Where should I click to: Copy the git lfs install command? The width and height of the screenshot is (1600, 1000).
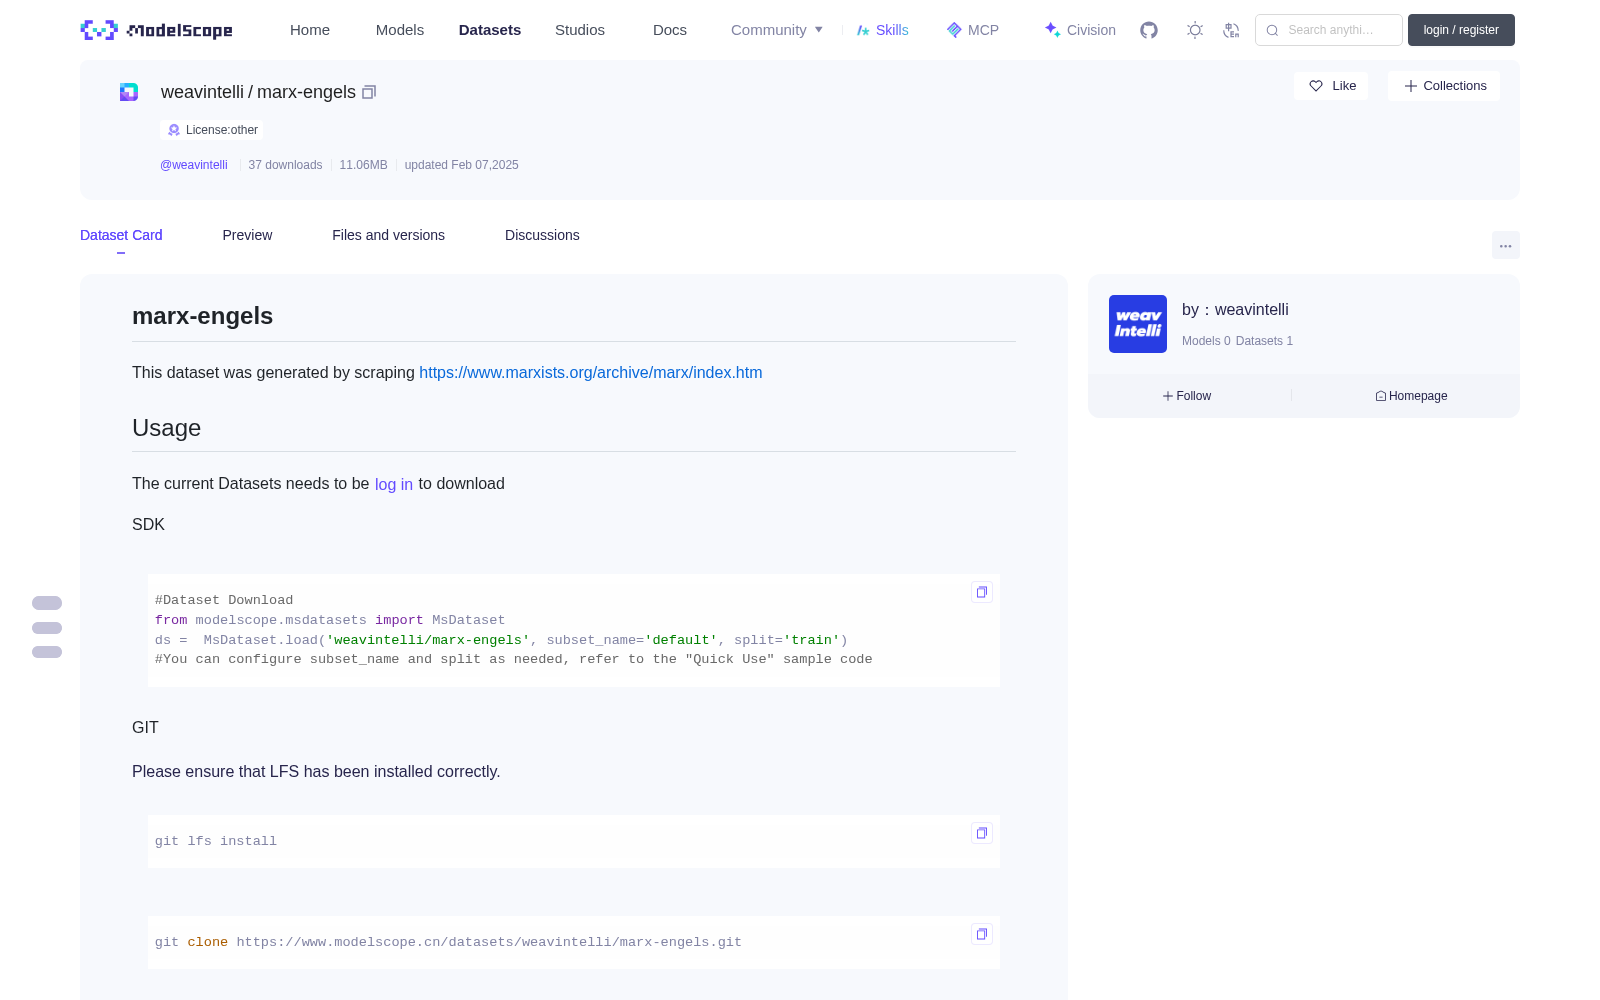(982, 833)
